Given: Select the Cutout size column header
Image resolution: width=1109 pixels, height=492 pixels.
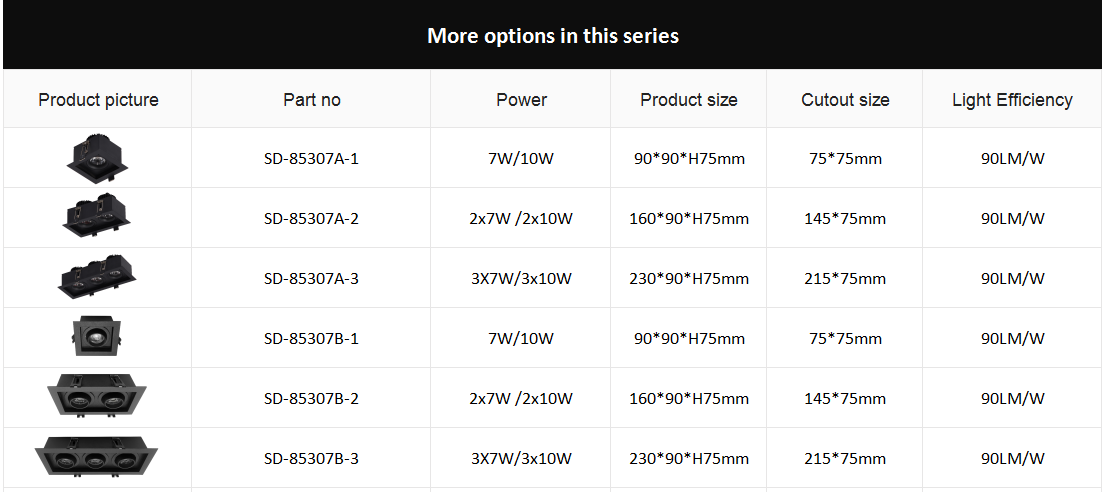Looking at the screenshot, I should [x=845, y=100].
